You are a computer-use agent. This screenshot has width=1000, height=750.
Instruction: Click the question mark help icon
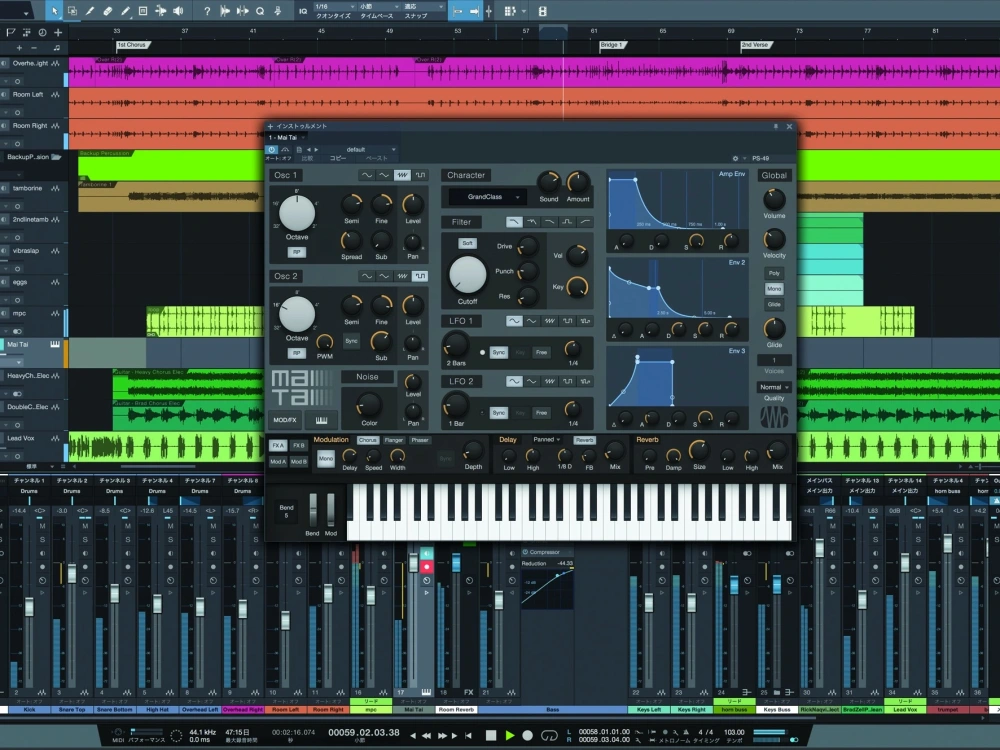(207, 11)
